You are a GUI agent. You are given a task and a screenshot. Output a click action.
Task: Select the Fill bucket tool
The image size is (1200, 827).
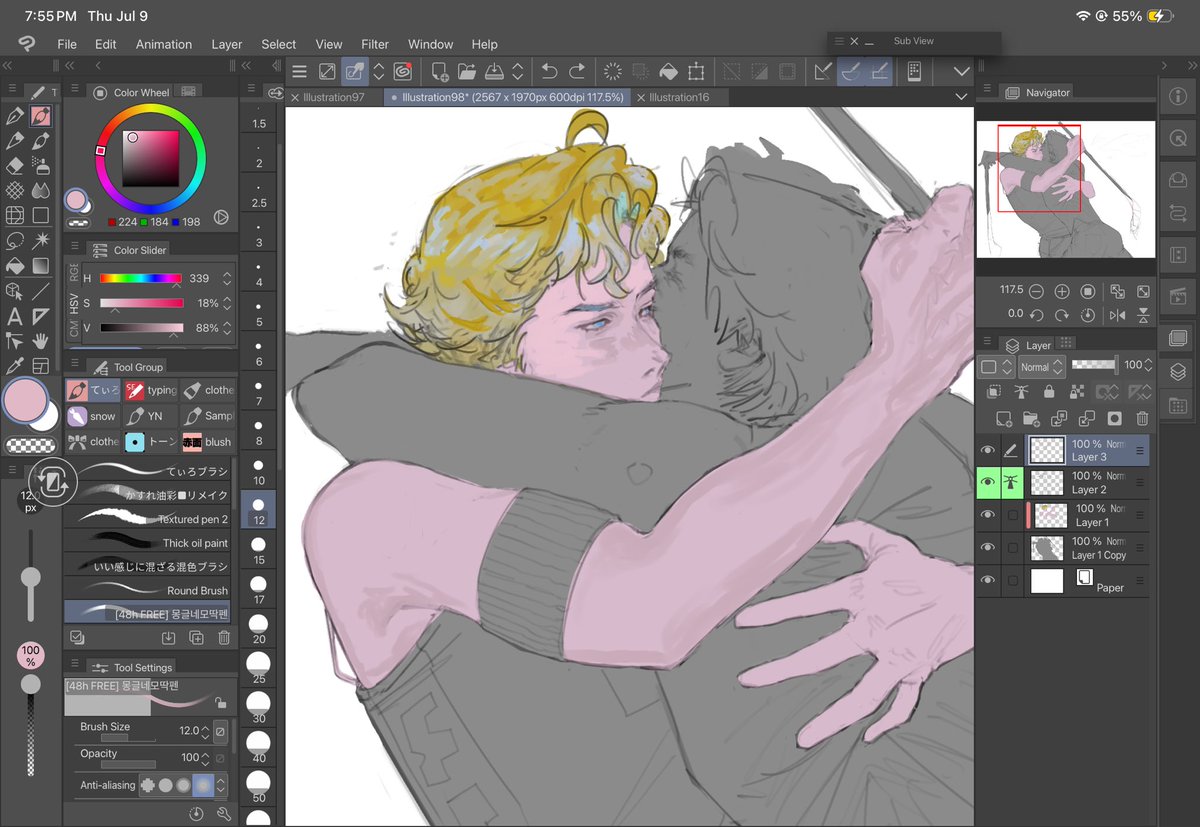(15, 266)
